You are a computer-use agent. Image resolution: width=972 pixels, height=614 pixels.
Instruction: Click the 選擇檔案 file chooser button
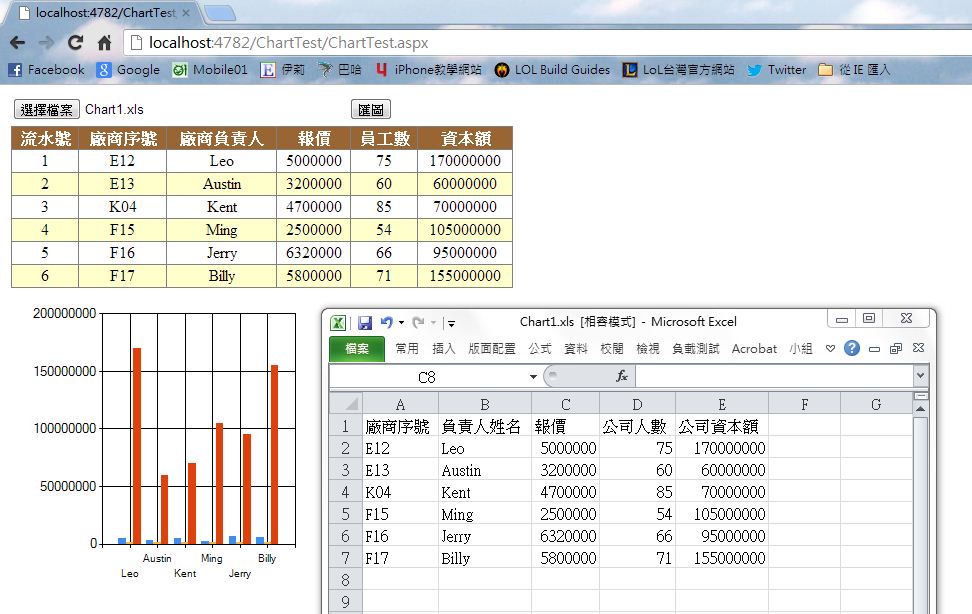46,110
